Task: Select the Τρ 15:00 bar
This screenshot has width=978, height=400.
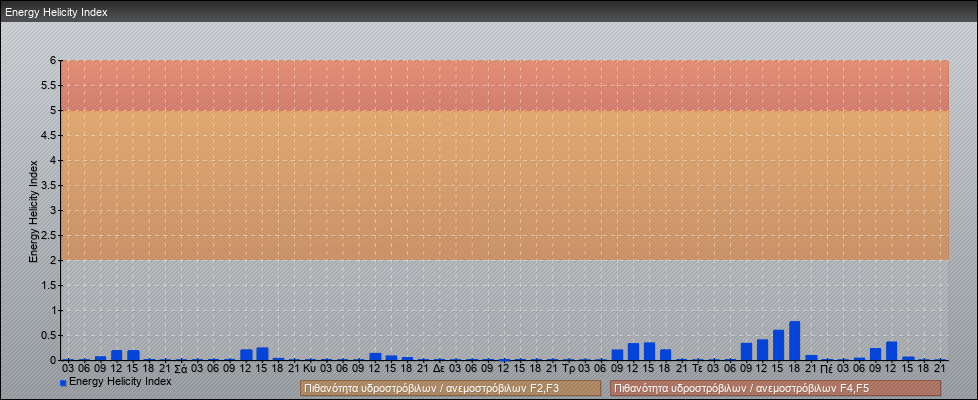Action: coord(649,351)
